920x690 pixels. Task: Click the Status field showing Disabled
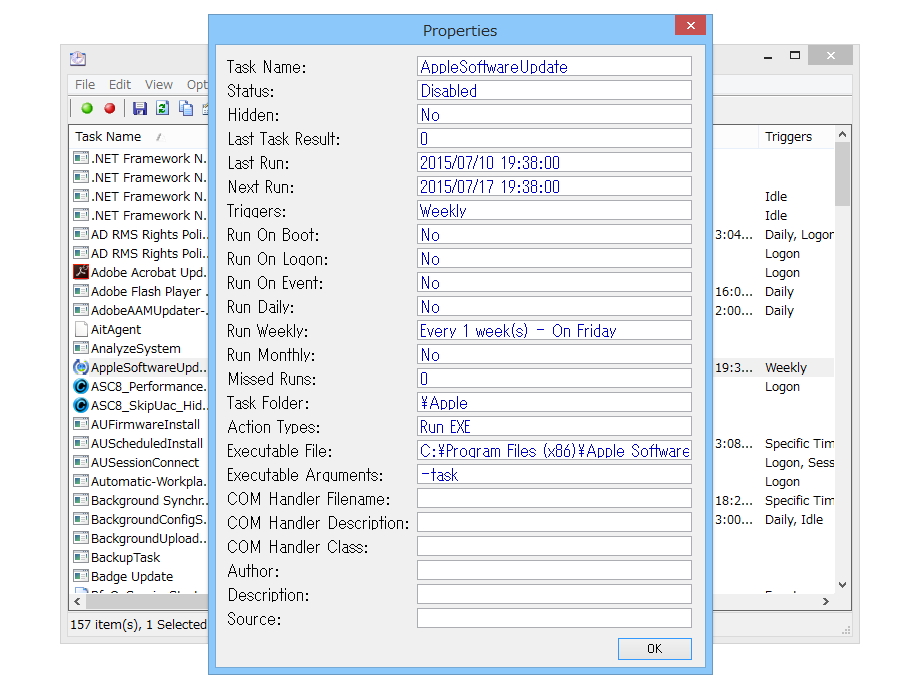click(x=554, y=90)
